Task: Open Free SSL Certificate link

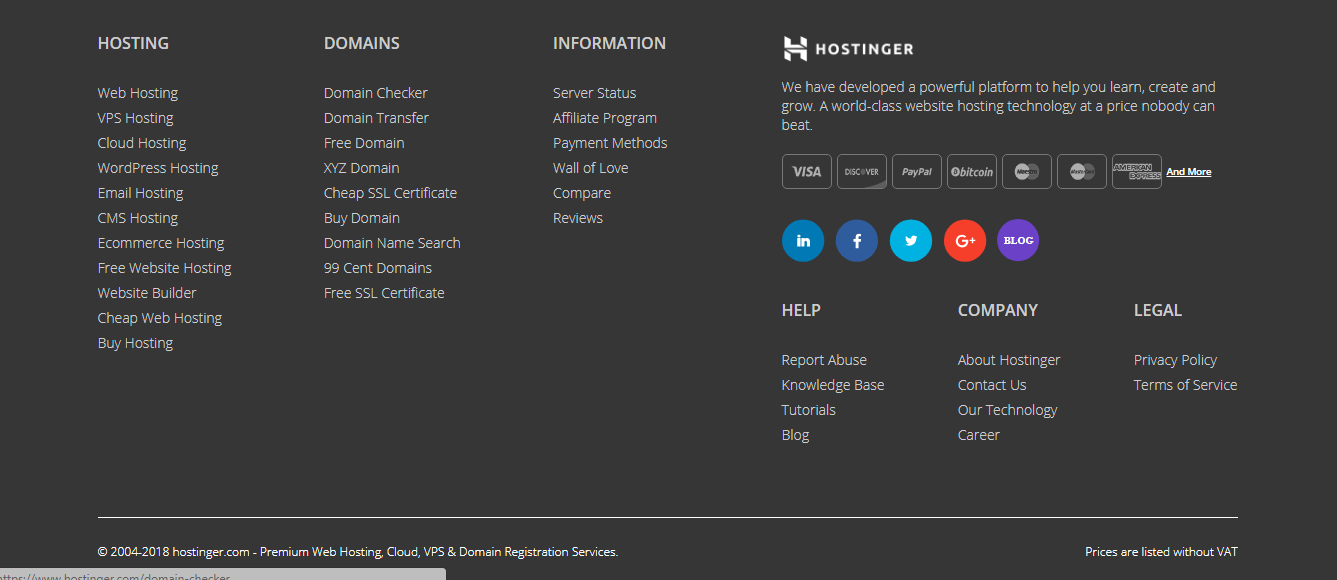Action: click(384, 293)
